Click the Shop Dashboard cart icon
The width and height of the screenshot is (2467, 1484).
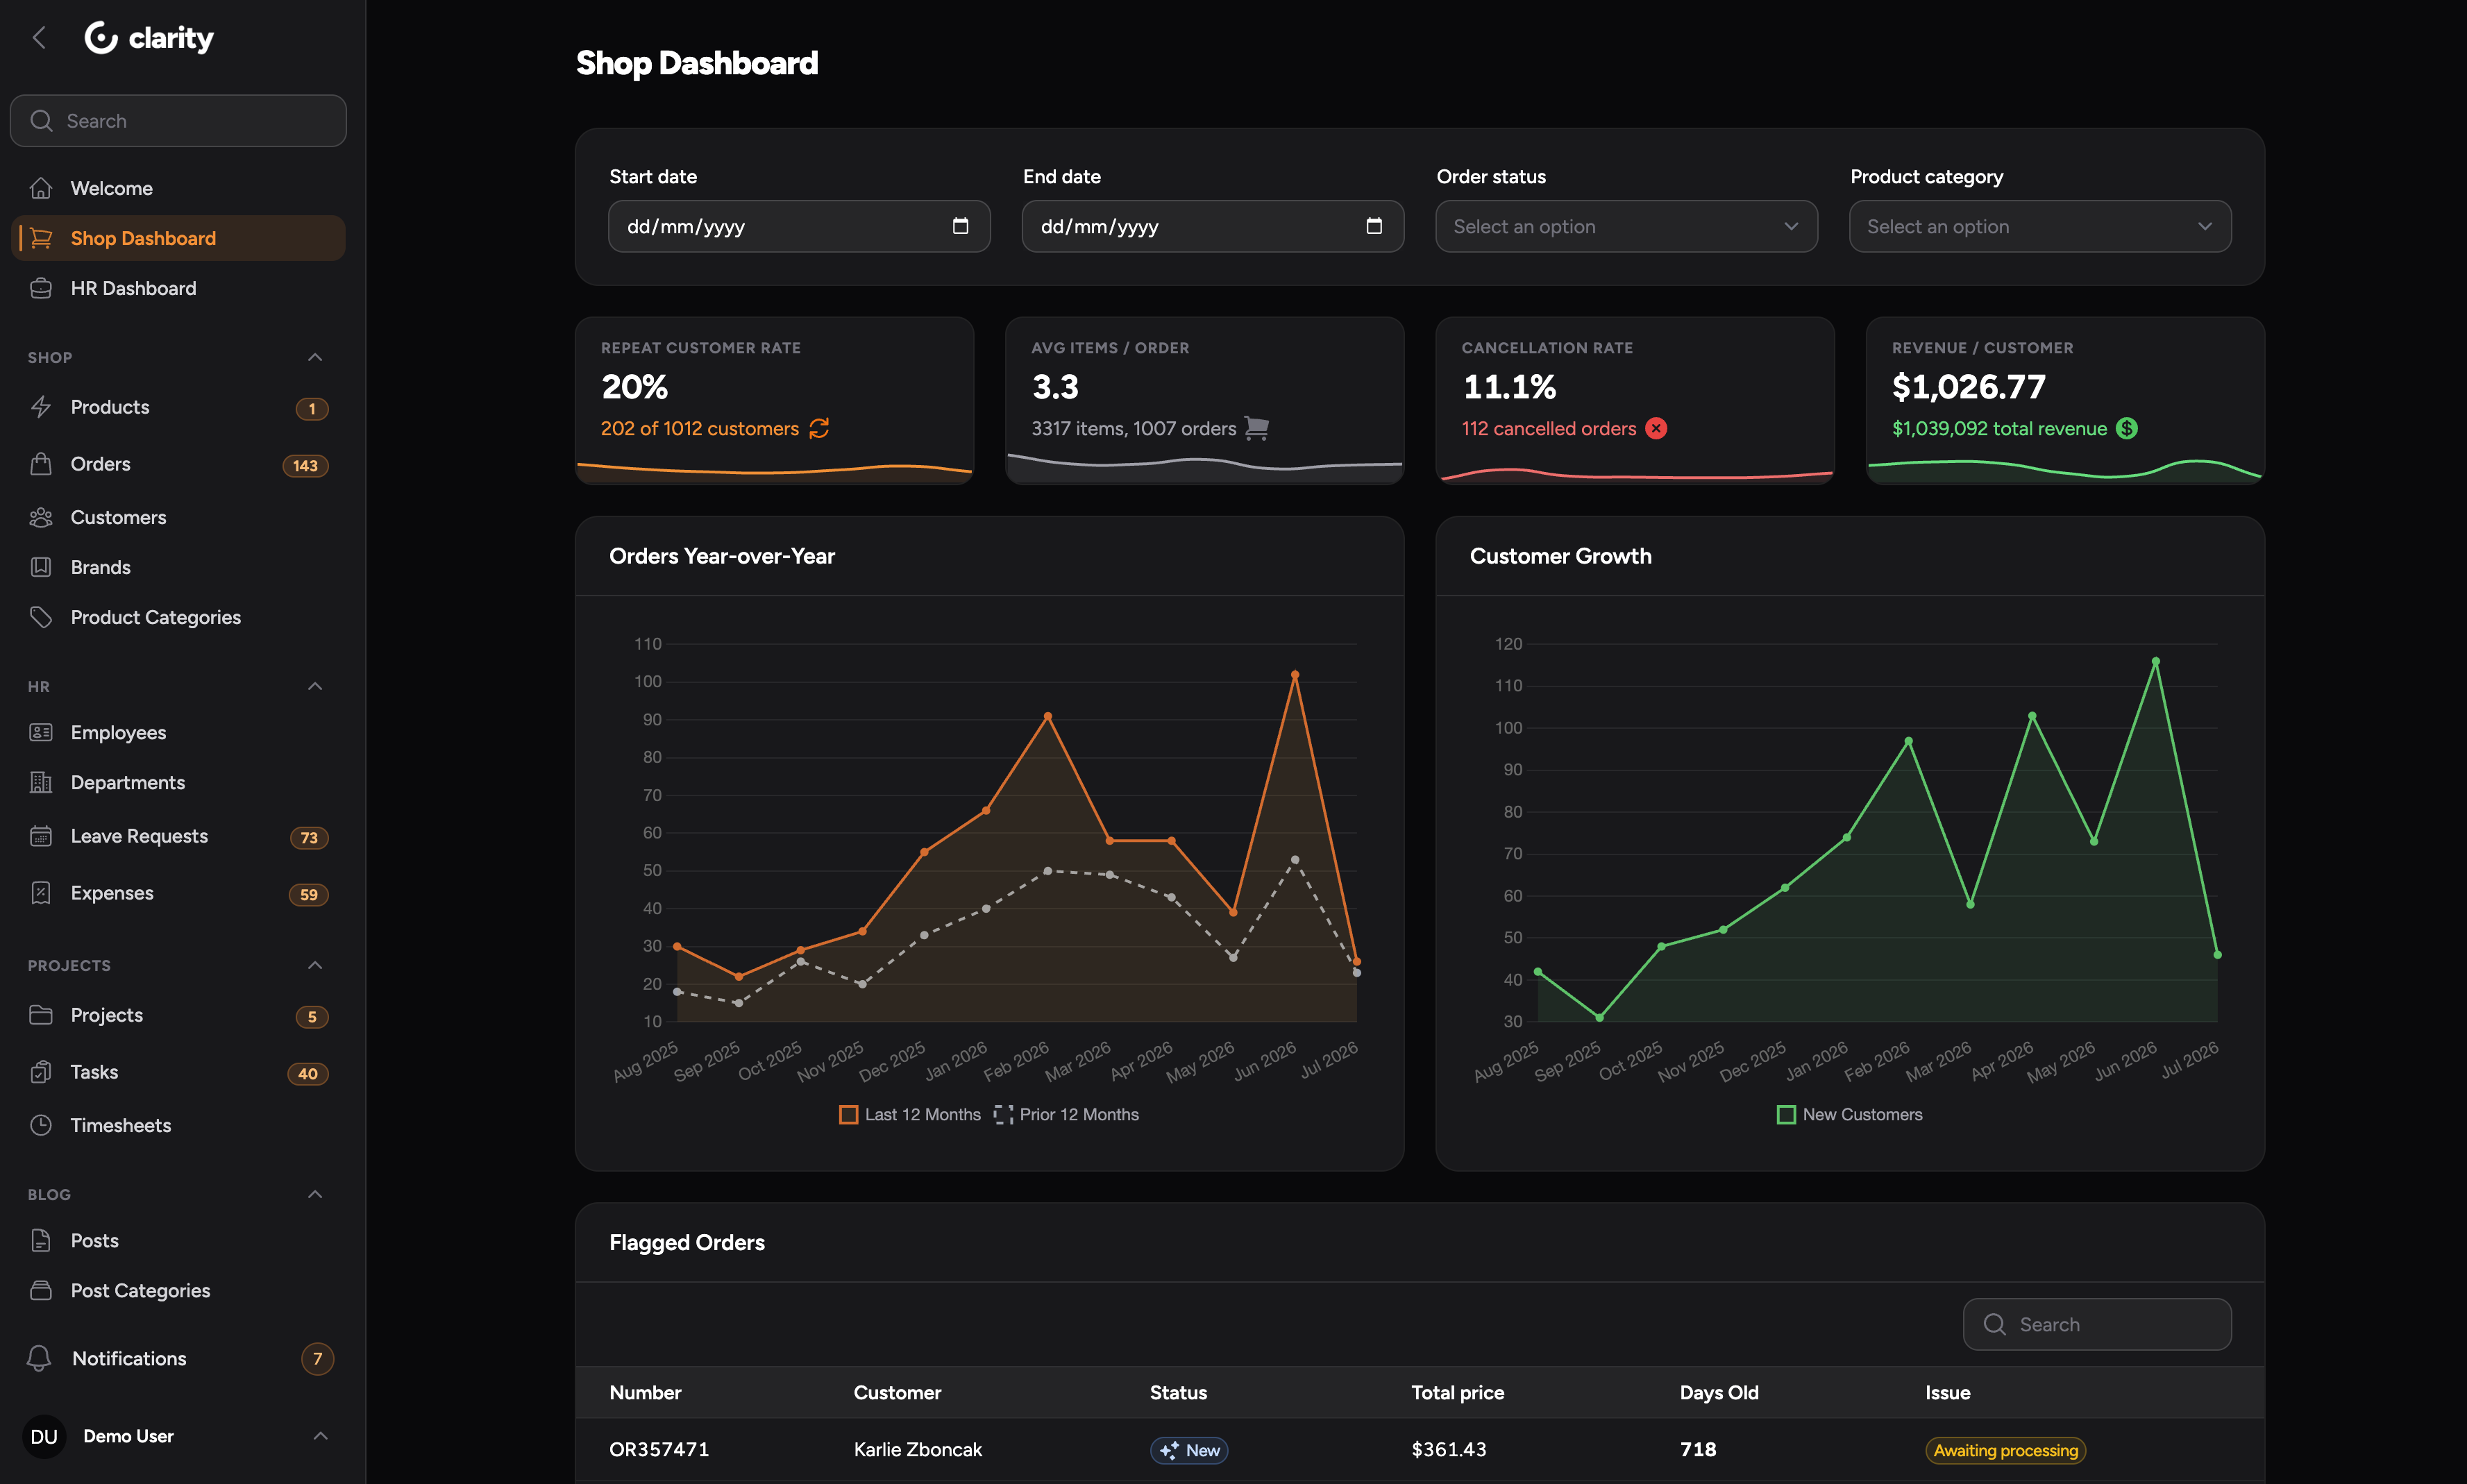click(41, 238)
